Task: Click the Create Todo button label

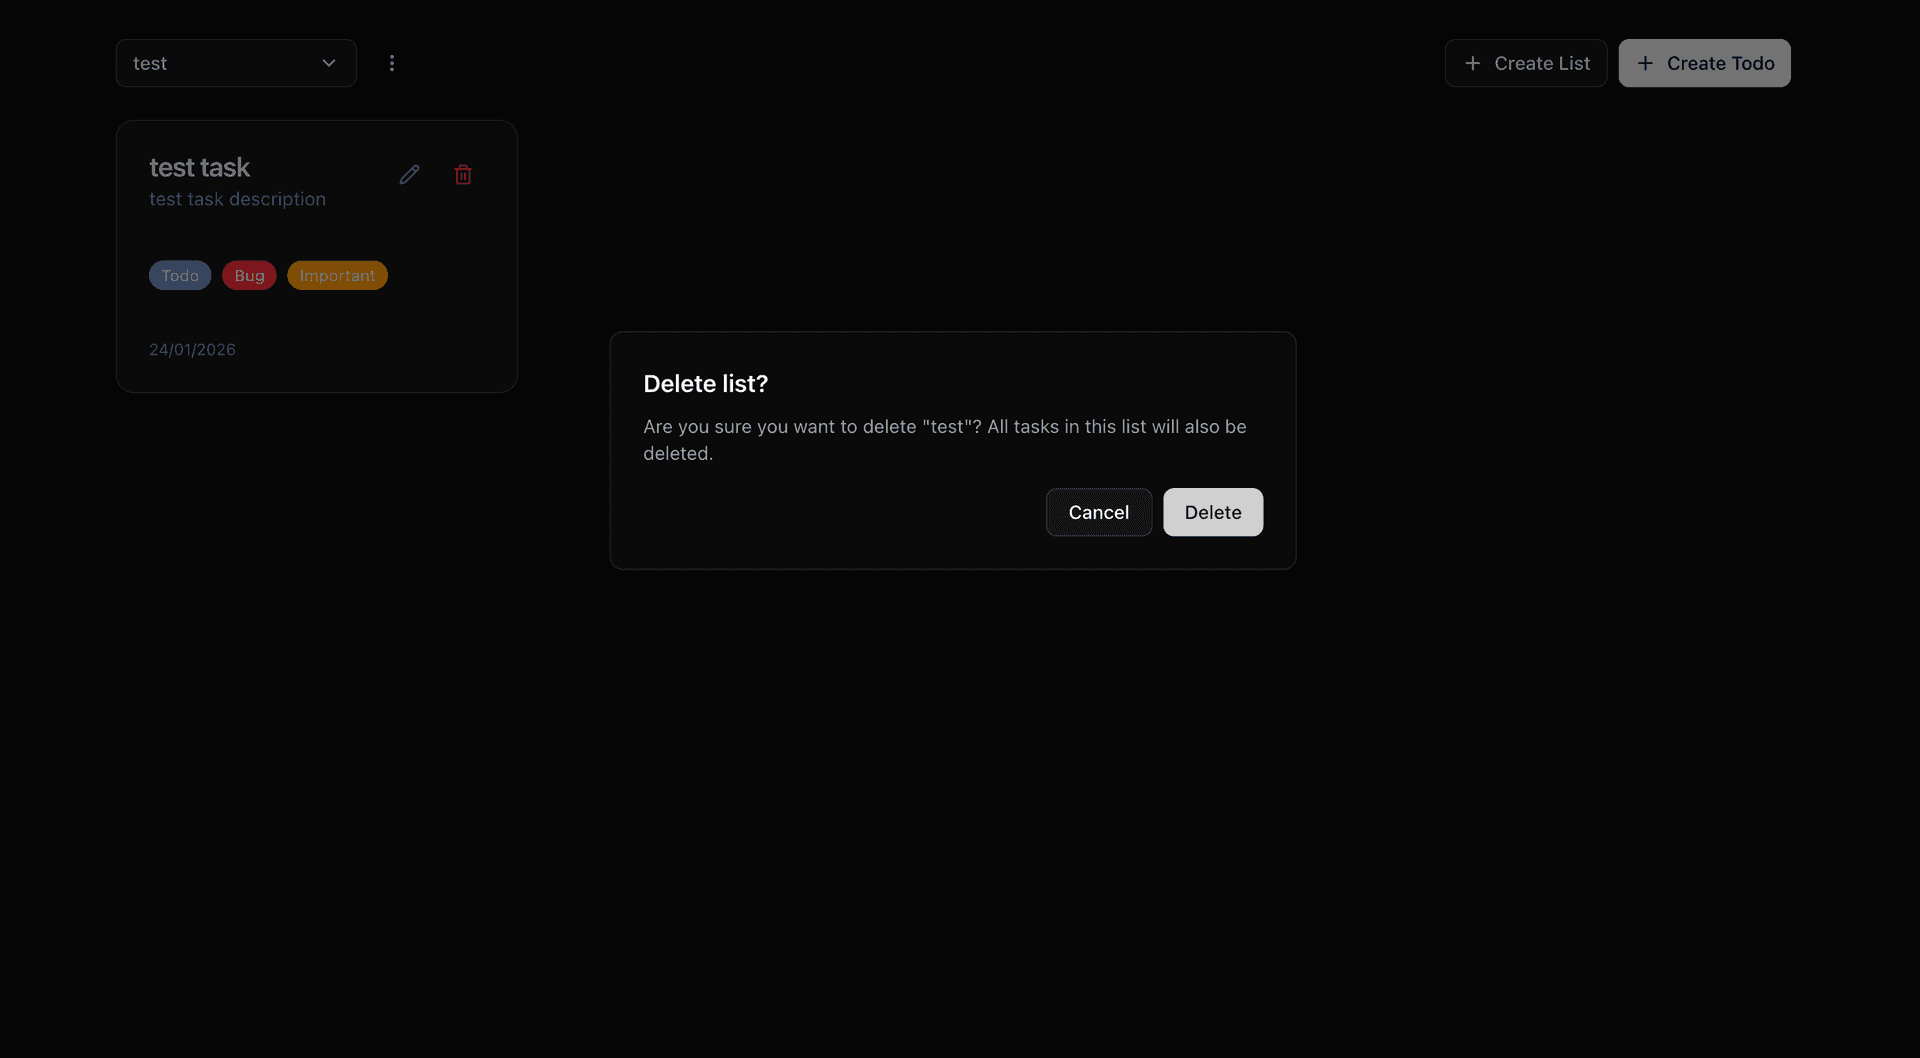Action: 1720,63
